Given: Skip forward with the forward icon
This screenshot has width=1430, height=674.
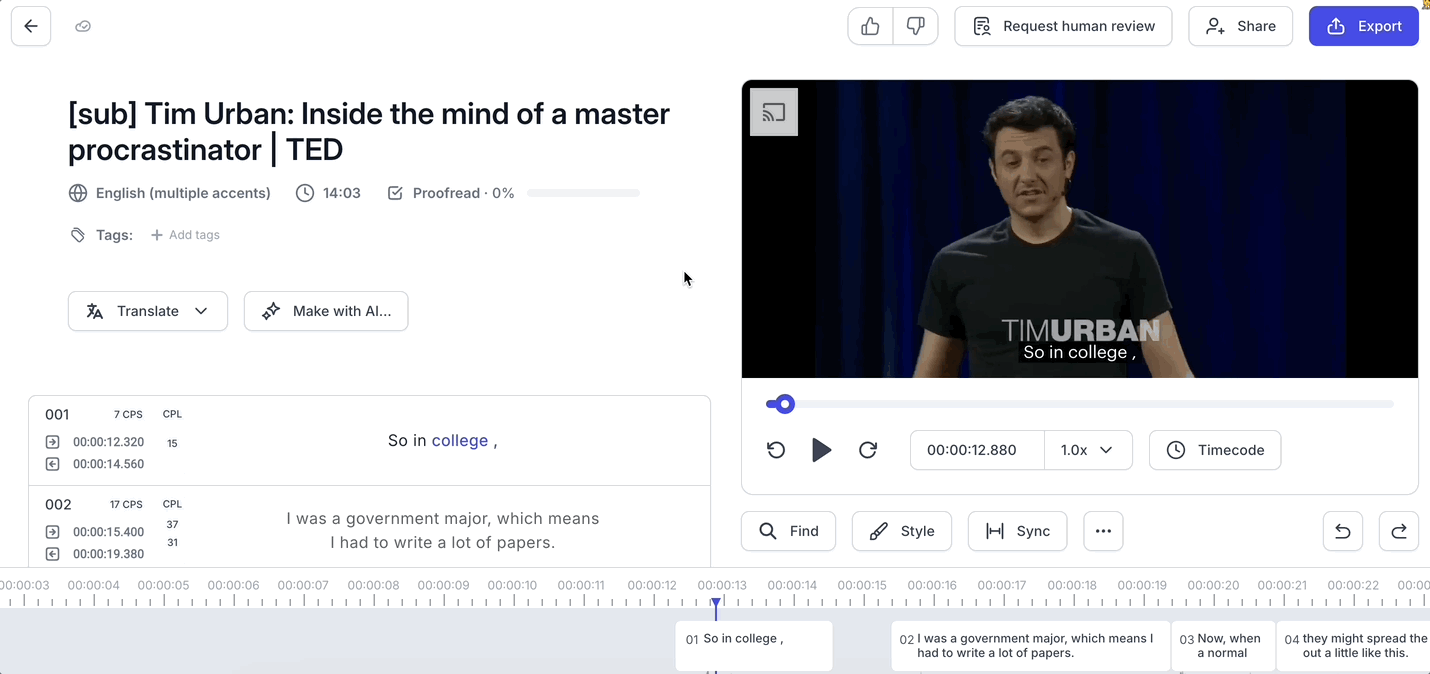Looking at the screenshot, I should [868, 450].
